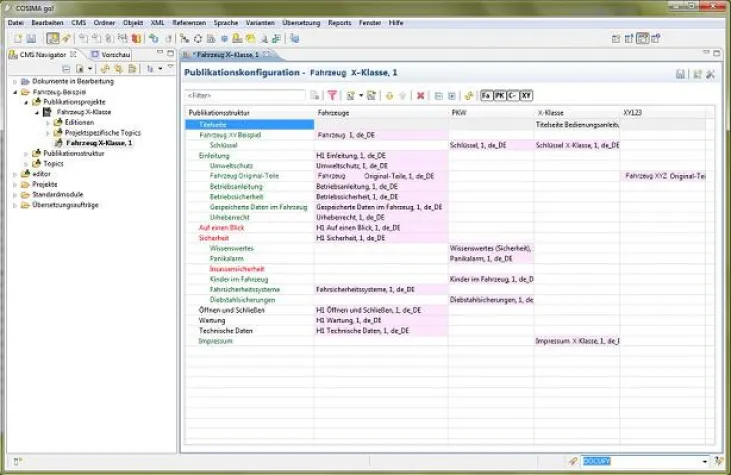Click the red X delete icon
The width and height of the screenshot is (731, 475).
click(x=421, y=95)
